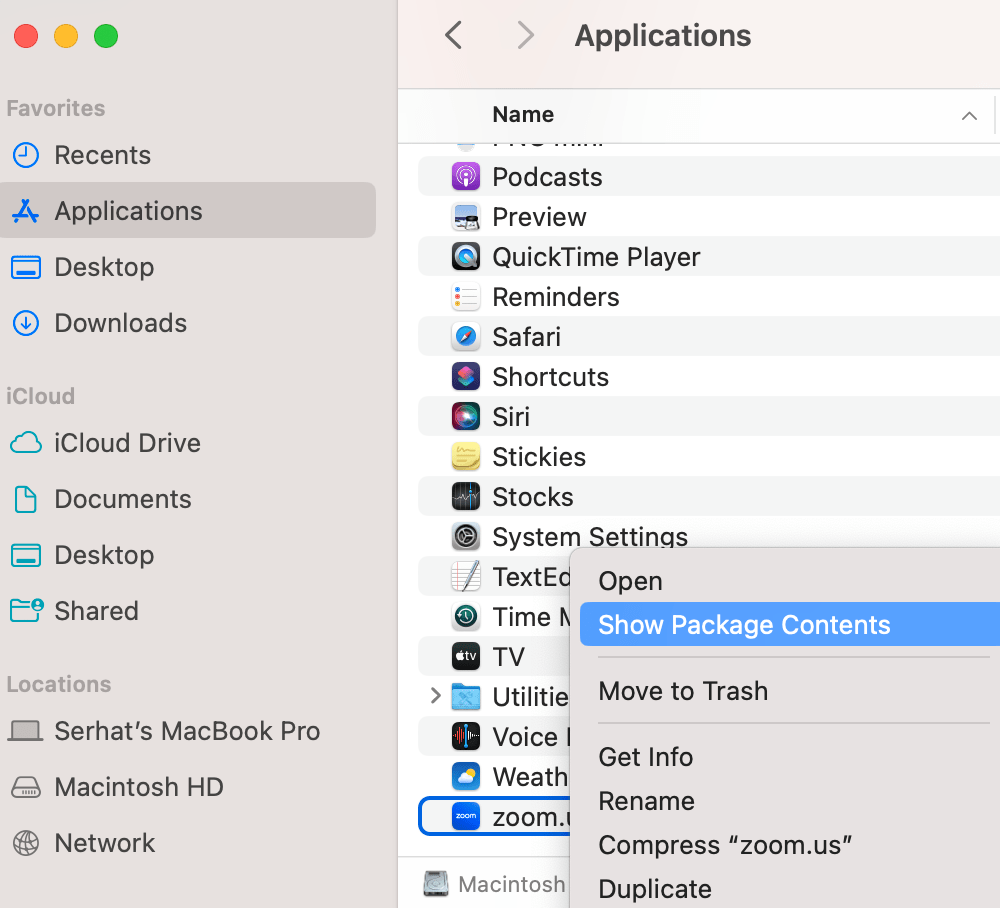Click the Time Machine app icon
The height and width of the screenshot is (908, 1000).
466,617
